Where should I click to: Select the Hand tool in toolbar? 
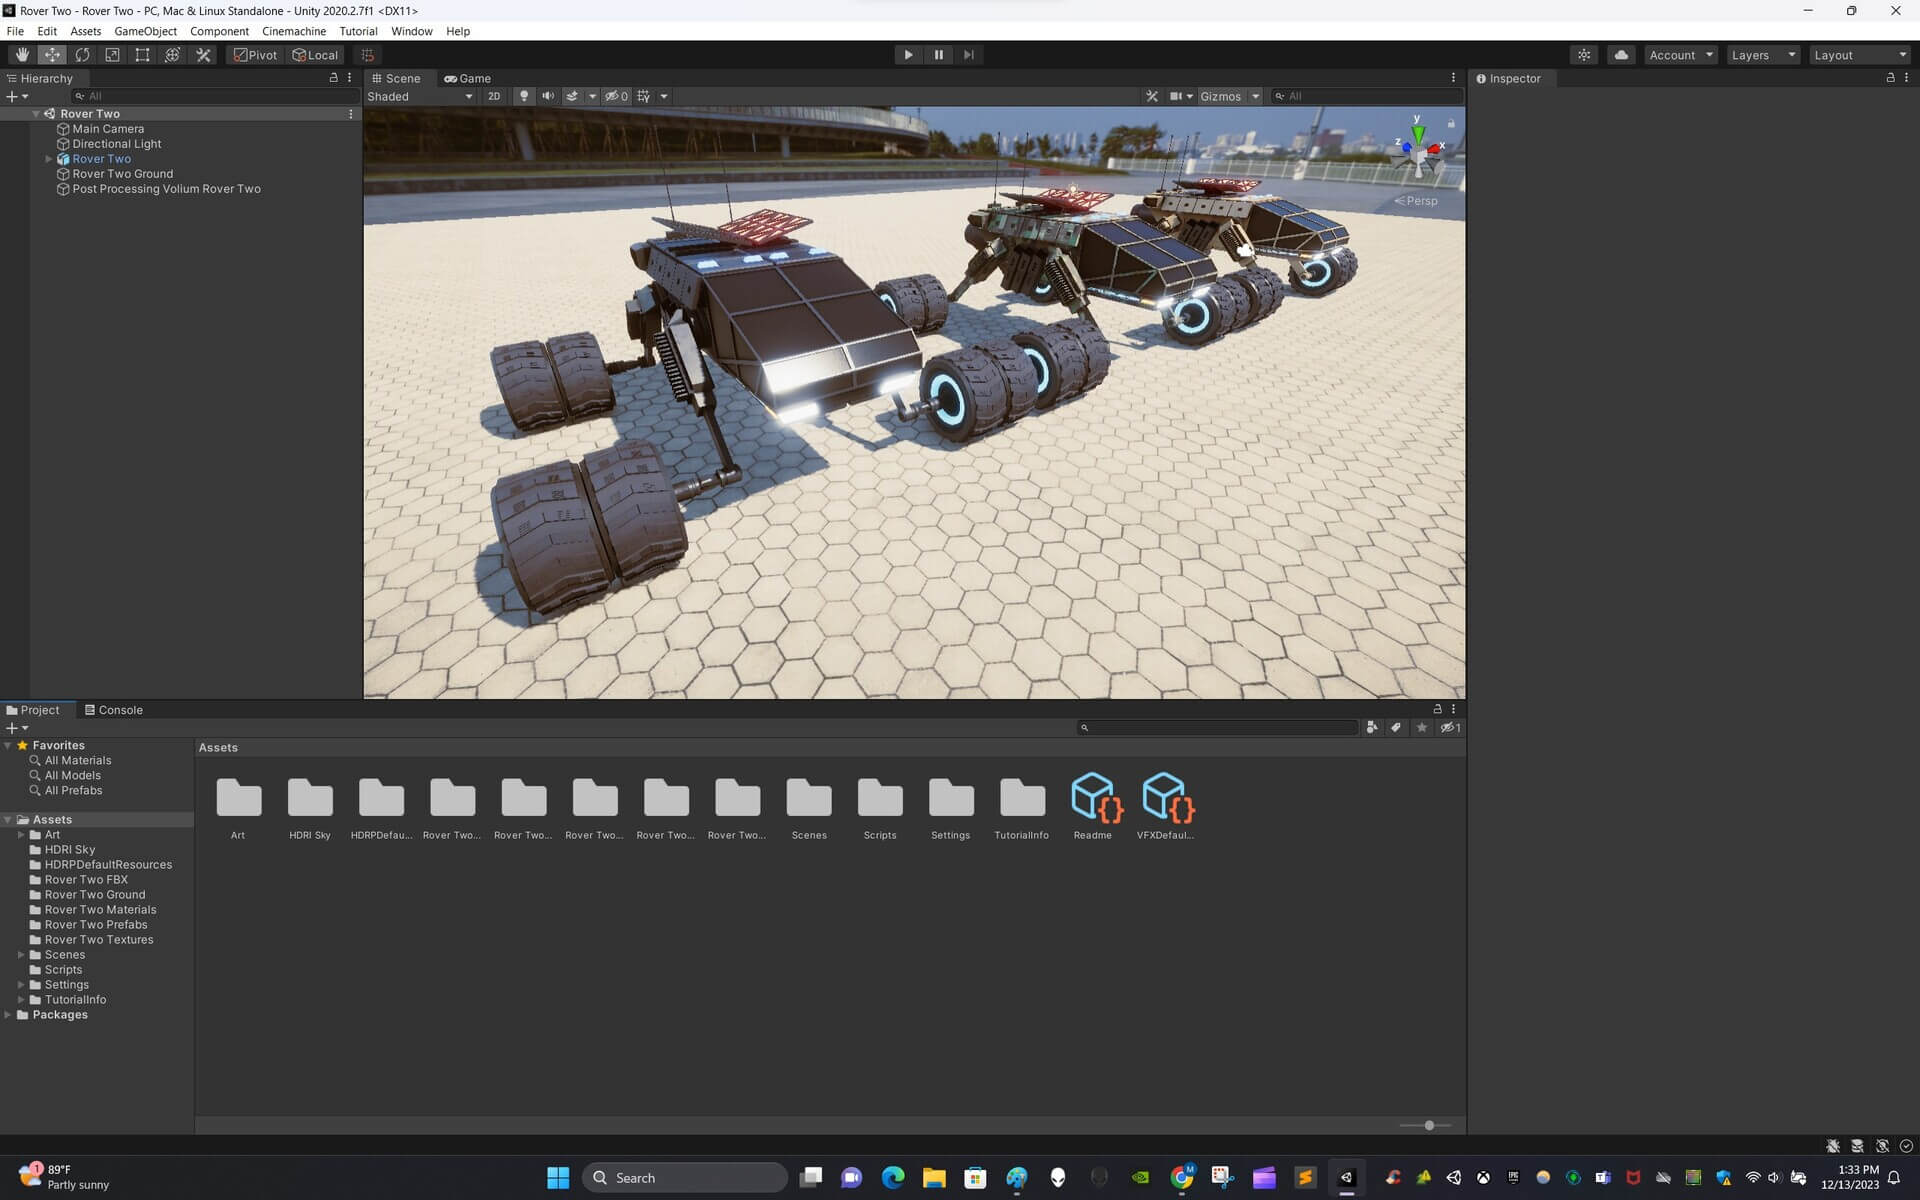click(x=22, y=55)
